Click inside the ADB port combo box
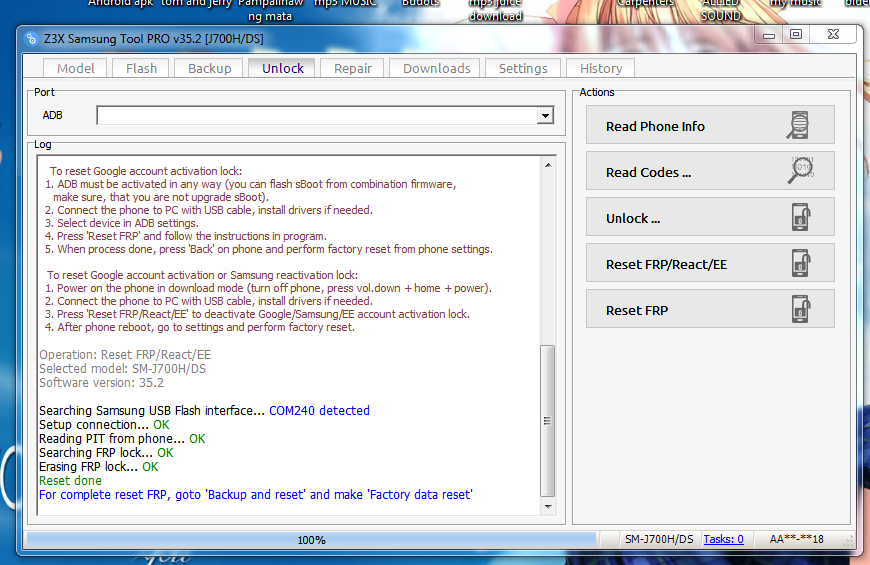The image size is (870, 565). click(x=317, y=115)
